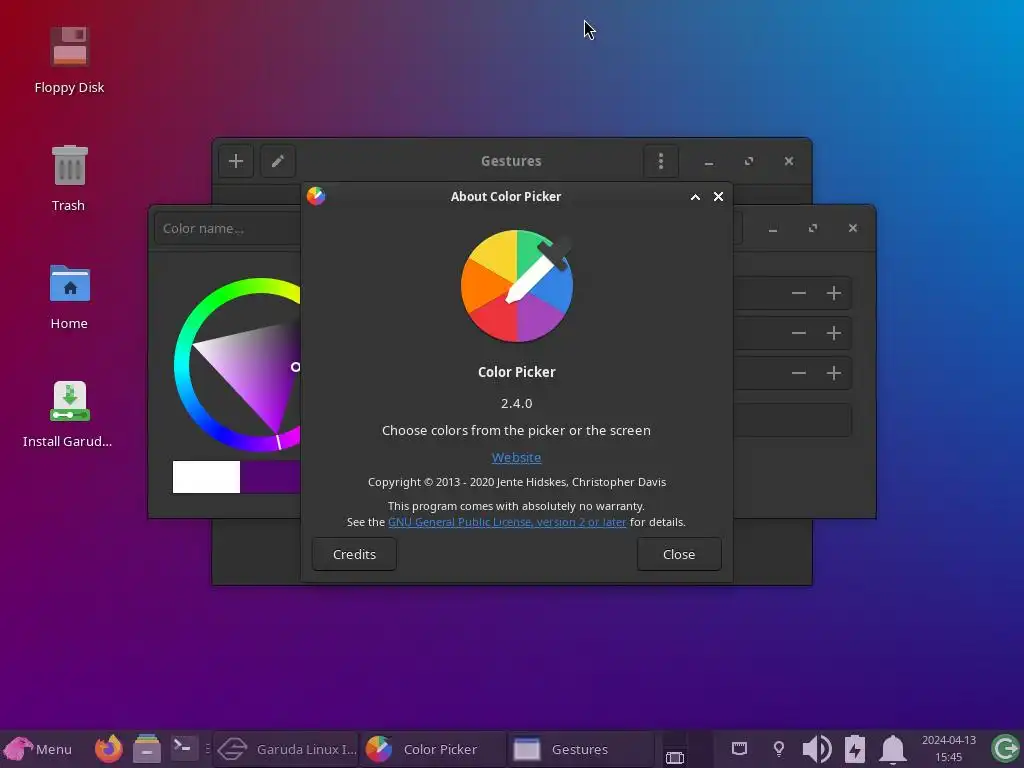Viewport: 1024px width, 768px height.
Task: Click the Credits button
Action: pos(354,554)
